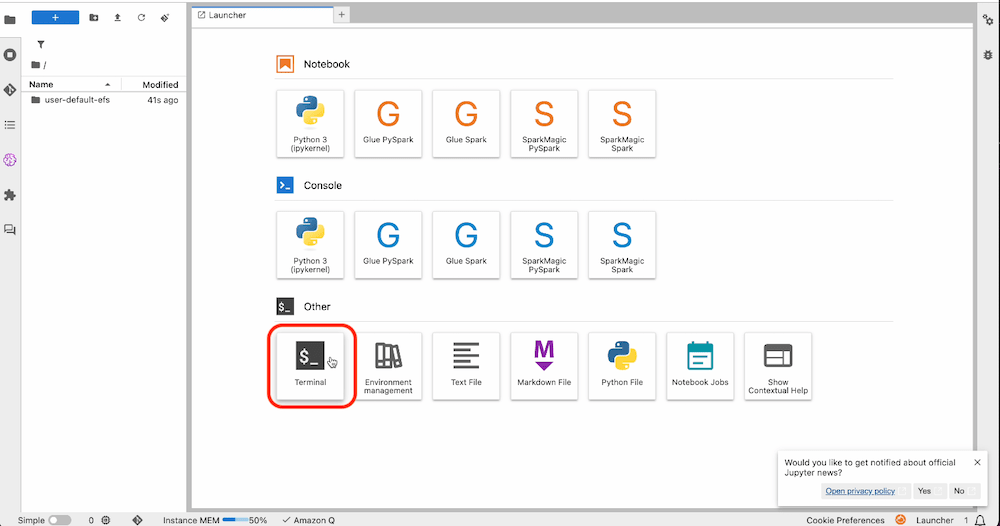Click Amazon Q status bar item

(x=309, y=520)
